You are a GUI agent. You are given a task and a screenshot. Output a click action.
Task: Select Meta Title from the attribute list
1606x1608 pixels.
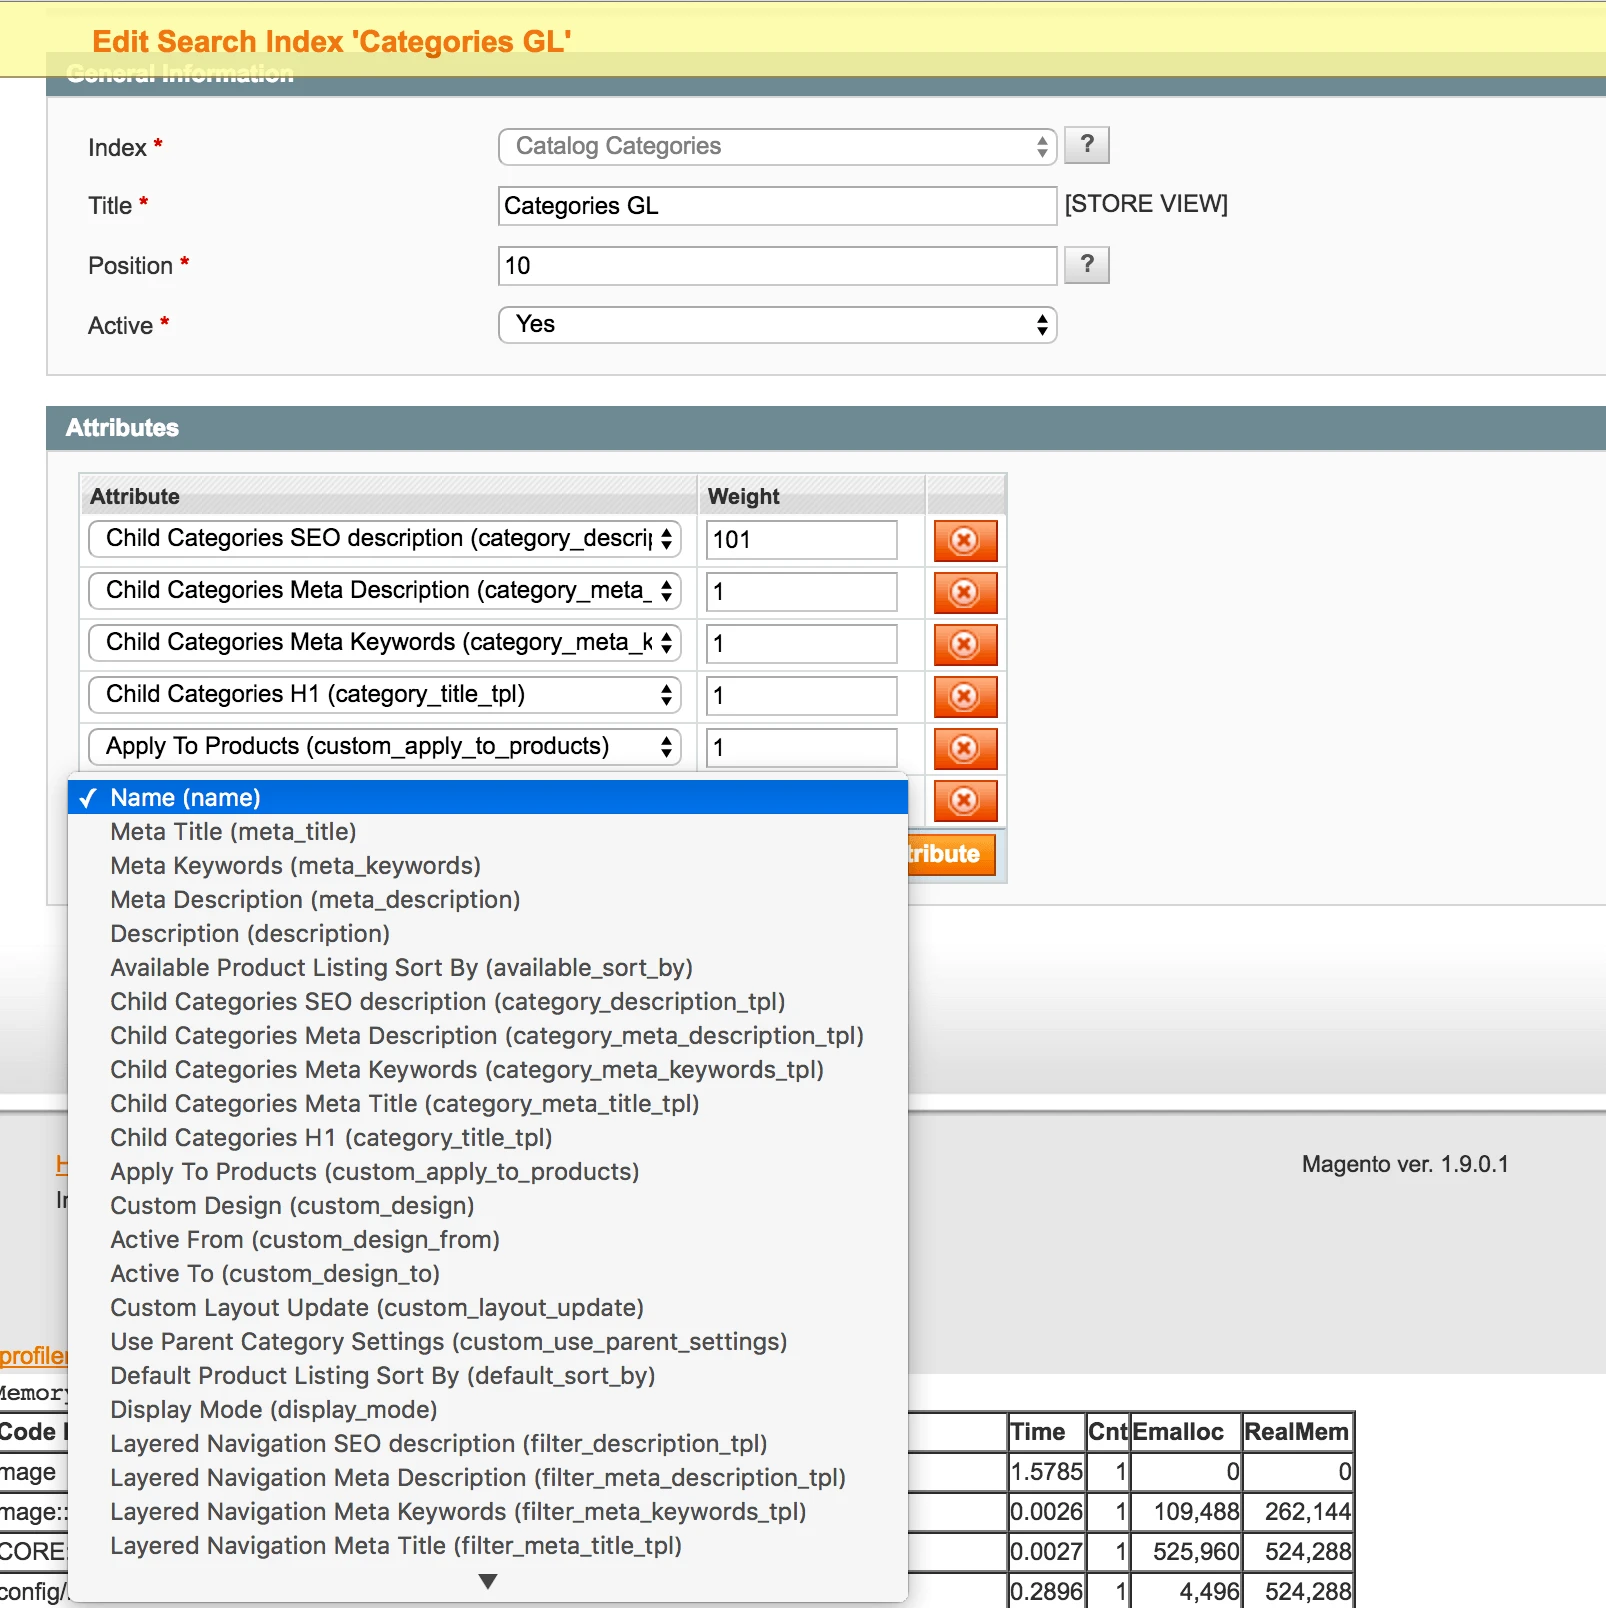click(232, 831)
